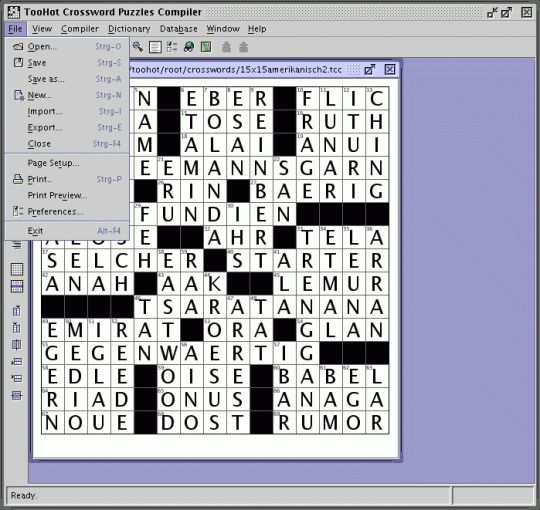This screenshot has height=510, width=540.
Task: Click the Preferences icon in File menu
Action: click(x=18, y=211)
